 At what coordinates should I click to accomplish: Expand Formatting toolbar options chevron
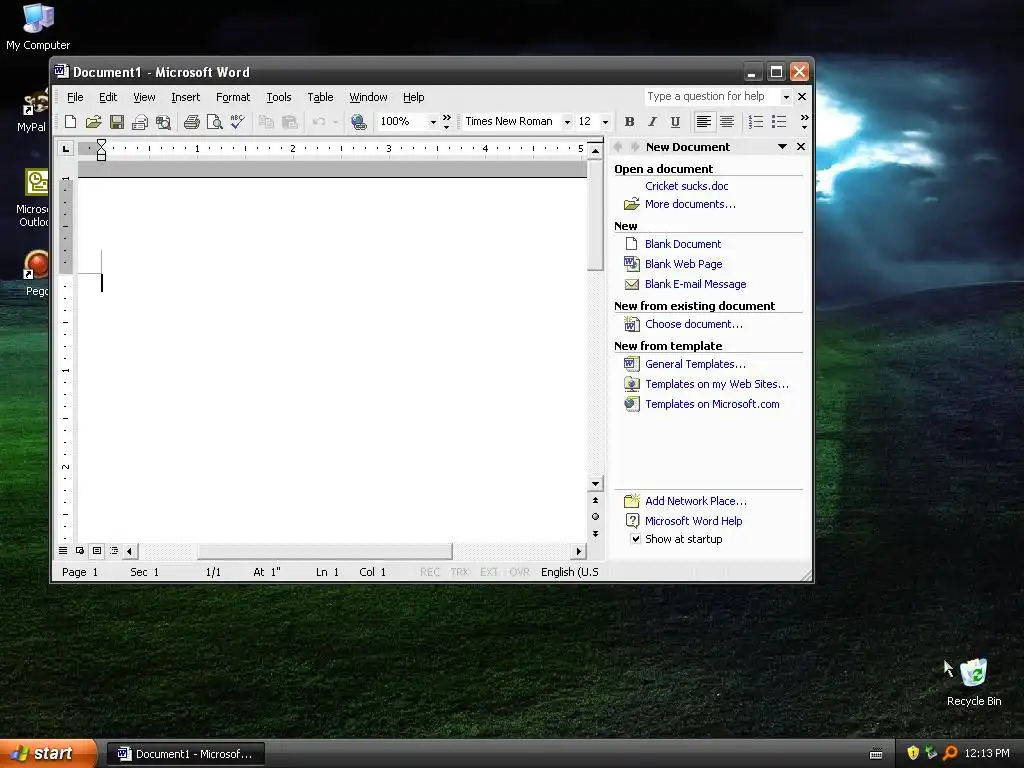(805, 121)
